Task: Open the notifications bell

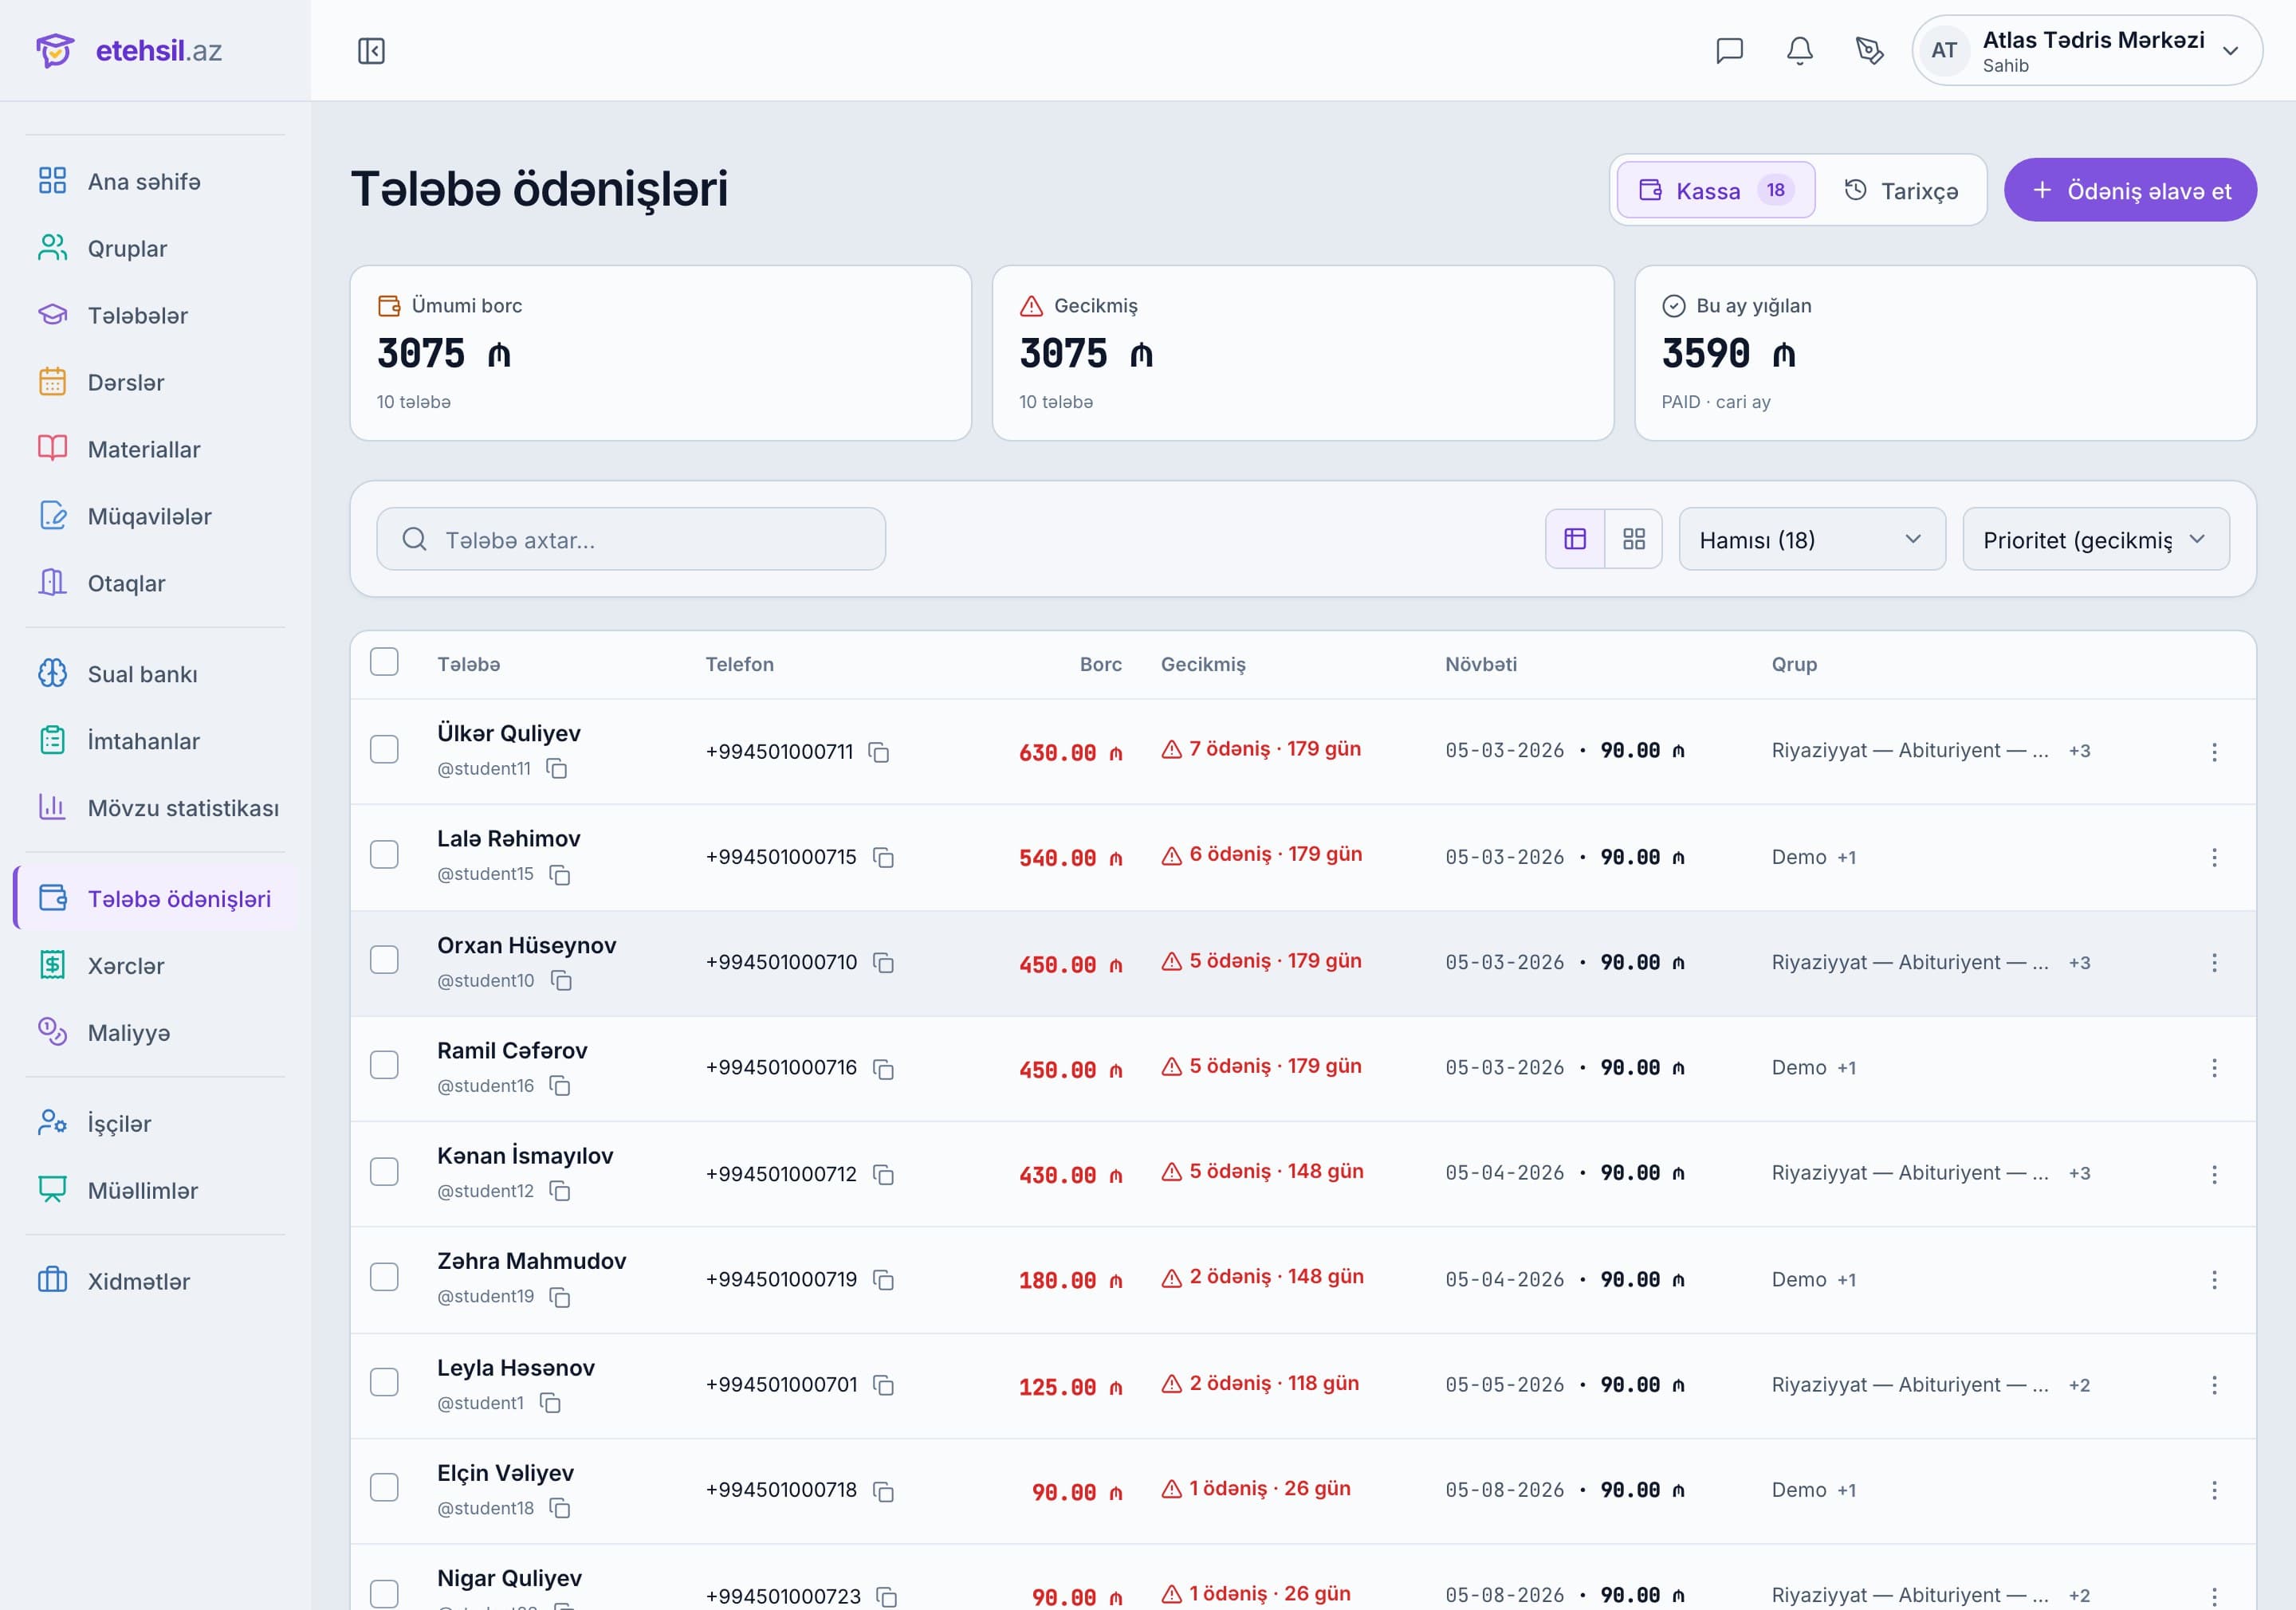Action: point(1799,51)
